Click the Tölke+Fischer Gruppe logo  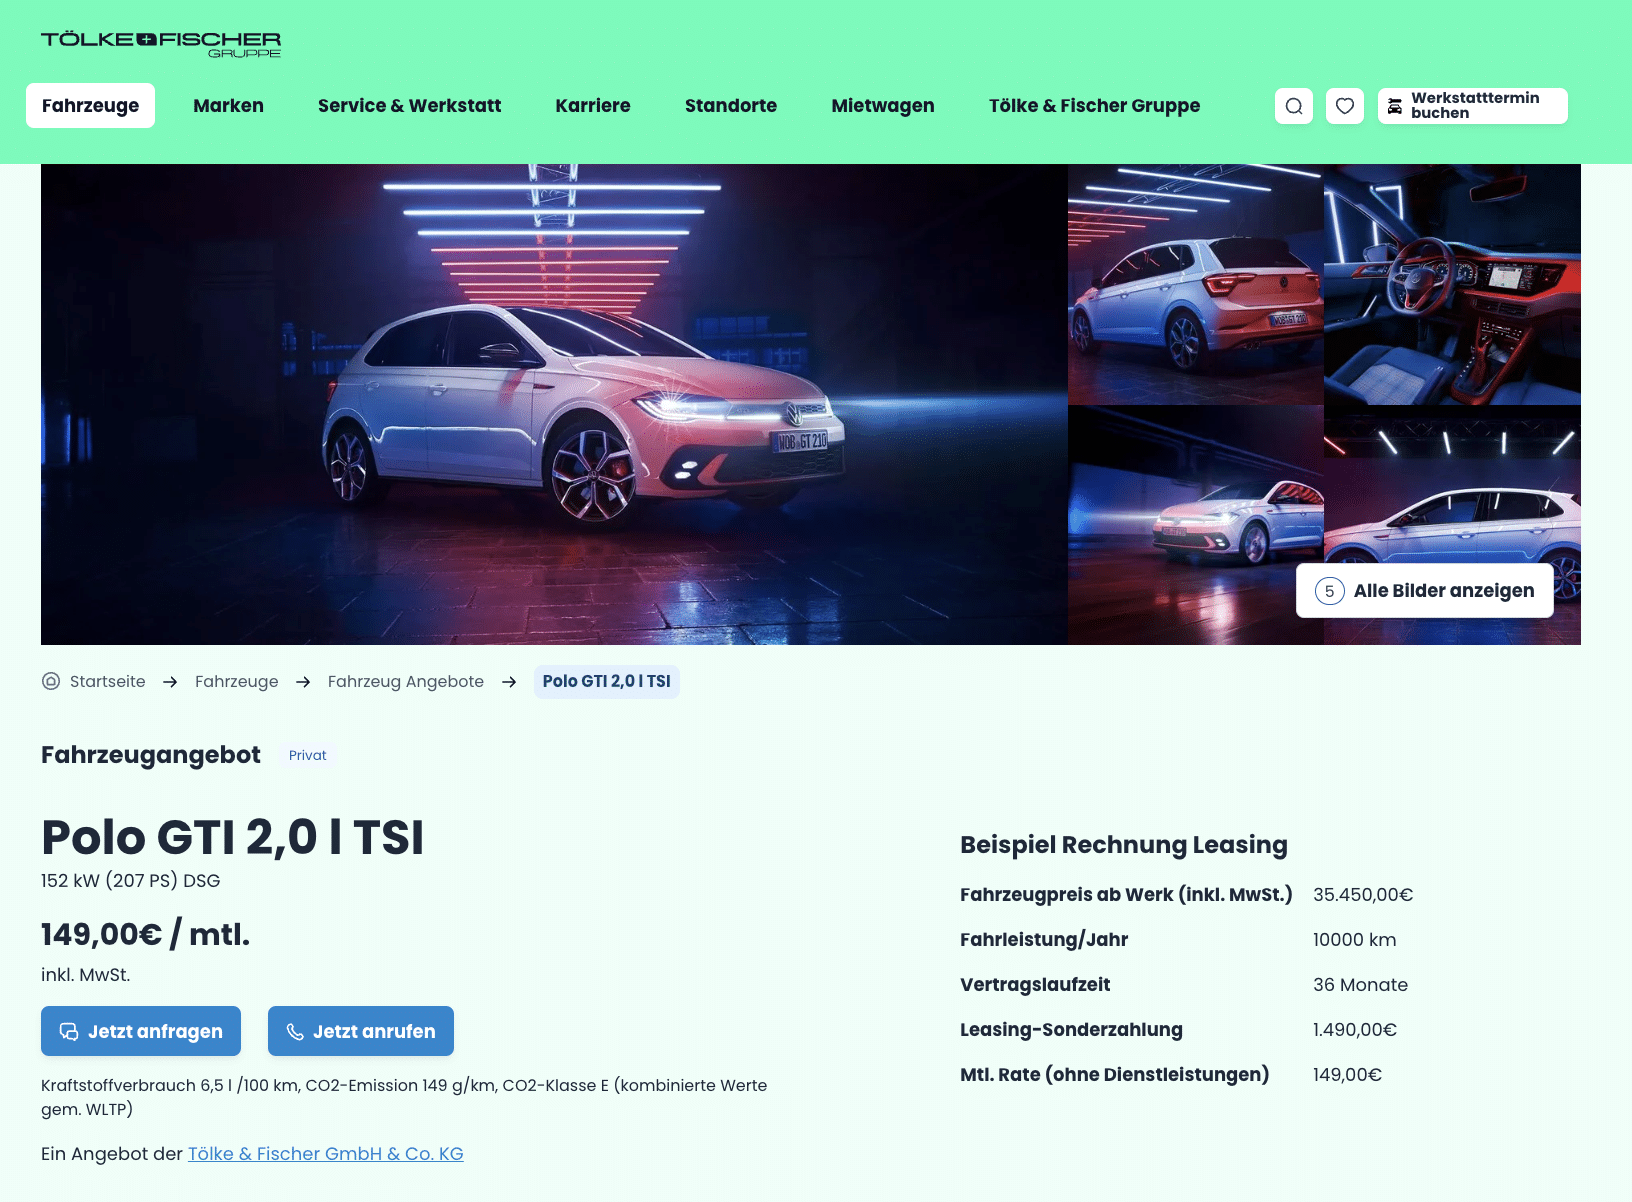[161, 44]
